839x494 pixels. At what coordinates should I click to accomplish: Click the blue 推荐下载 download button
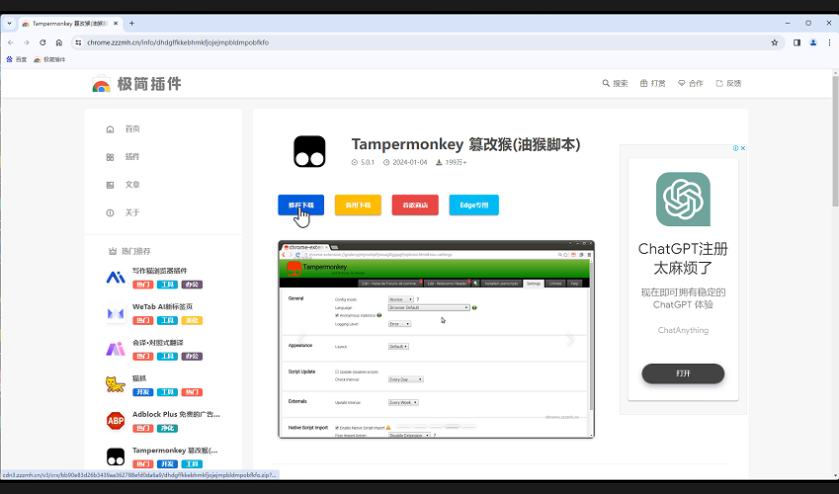pos(301,205)
